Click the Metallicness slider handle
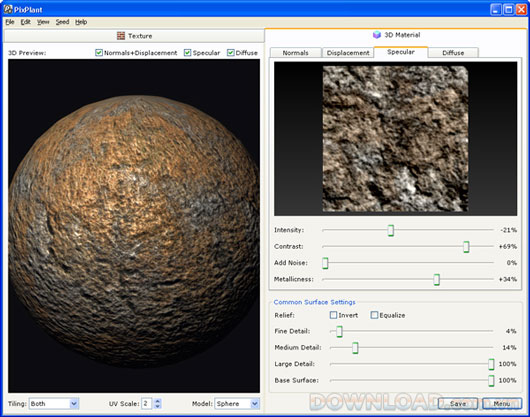Image resolution: width=530 pixels, height=417 pixels. tap(437, 279)
